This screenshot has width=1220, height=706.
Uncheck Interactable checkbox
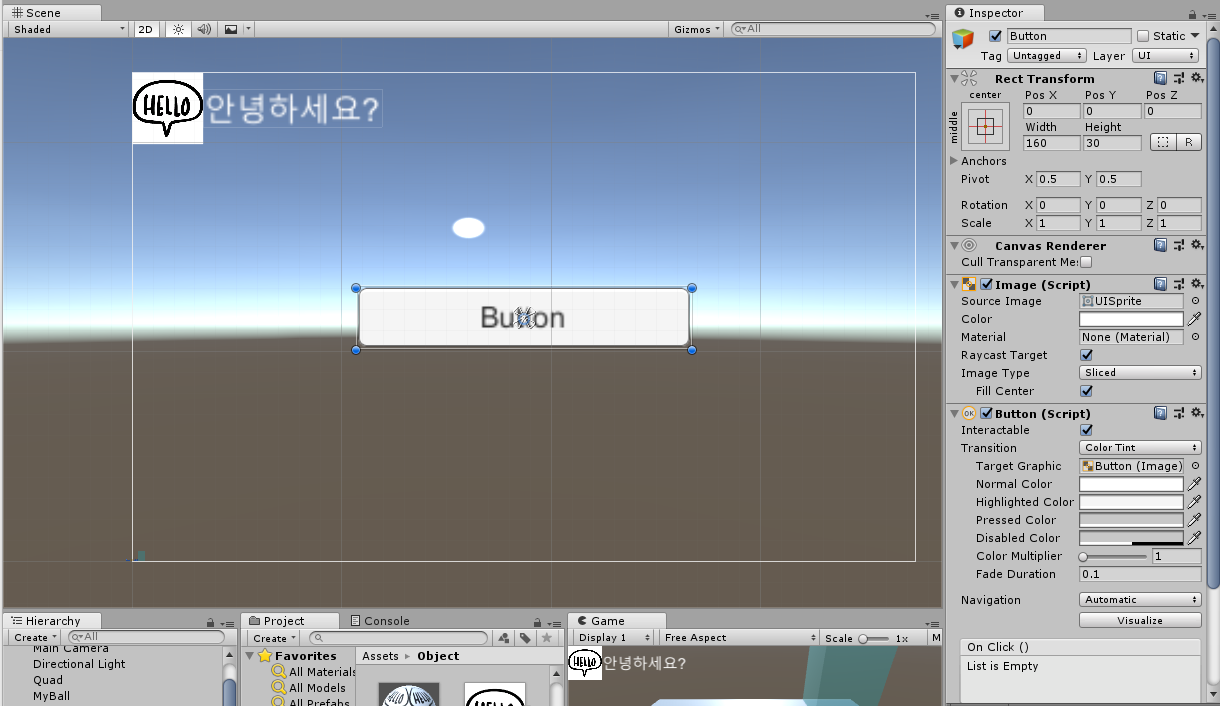click(1087, 430)
